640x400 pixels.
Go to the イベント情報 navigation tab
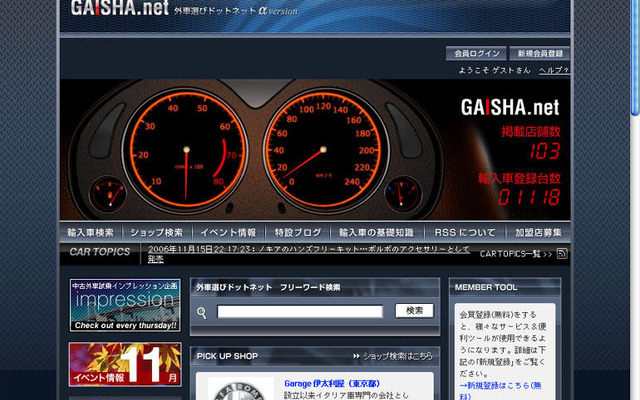(229, 233)
